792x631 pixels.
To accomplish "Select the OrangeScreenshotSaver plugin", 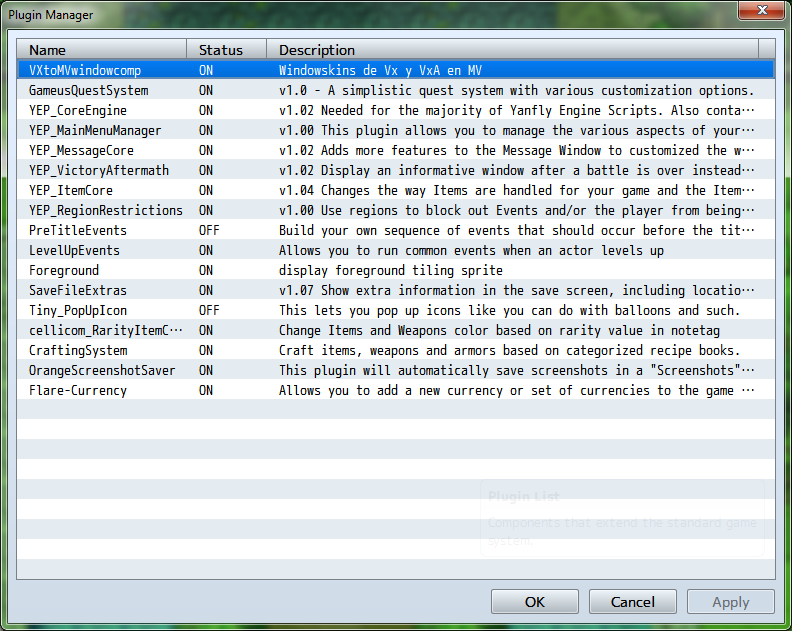I will pos(395,370).
